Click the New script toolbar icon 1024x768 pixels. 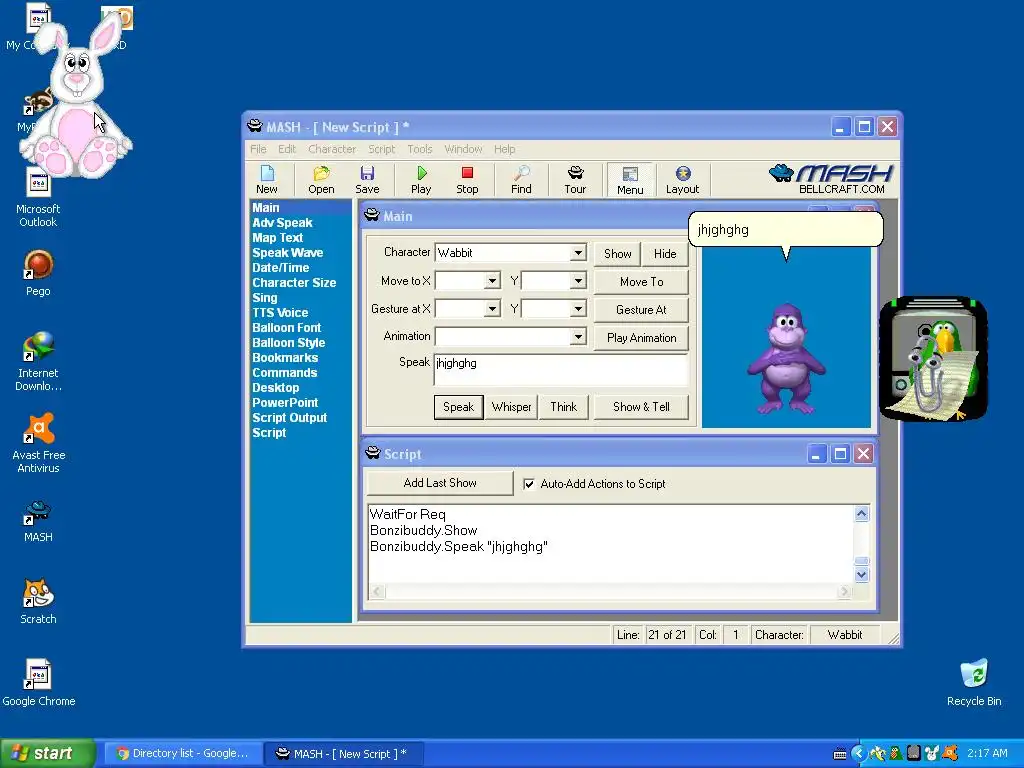(266, 180)
